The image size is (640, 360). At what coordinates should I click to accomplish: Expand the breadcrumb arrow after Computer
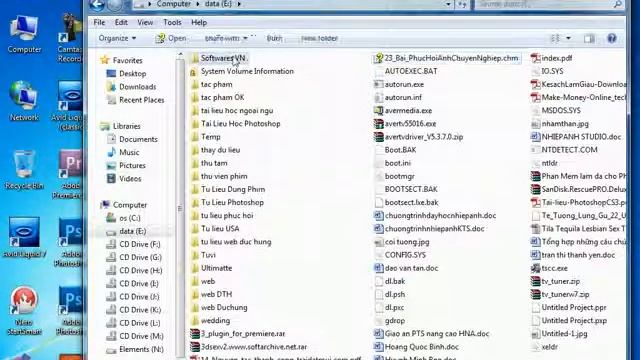[198, 4]
